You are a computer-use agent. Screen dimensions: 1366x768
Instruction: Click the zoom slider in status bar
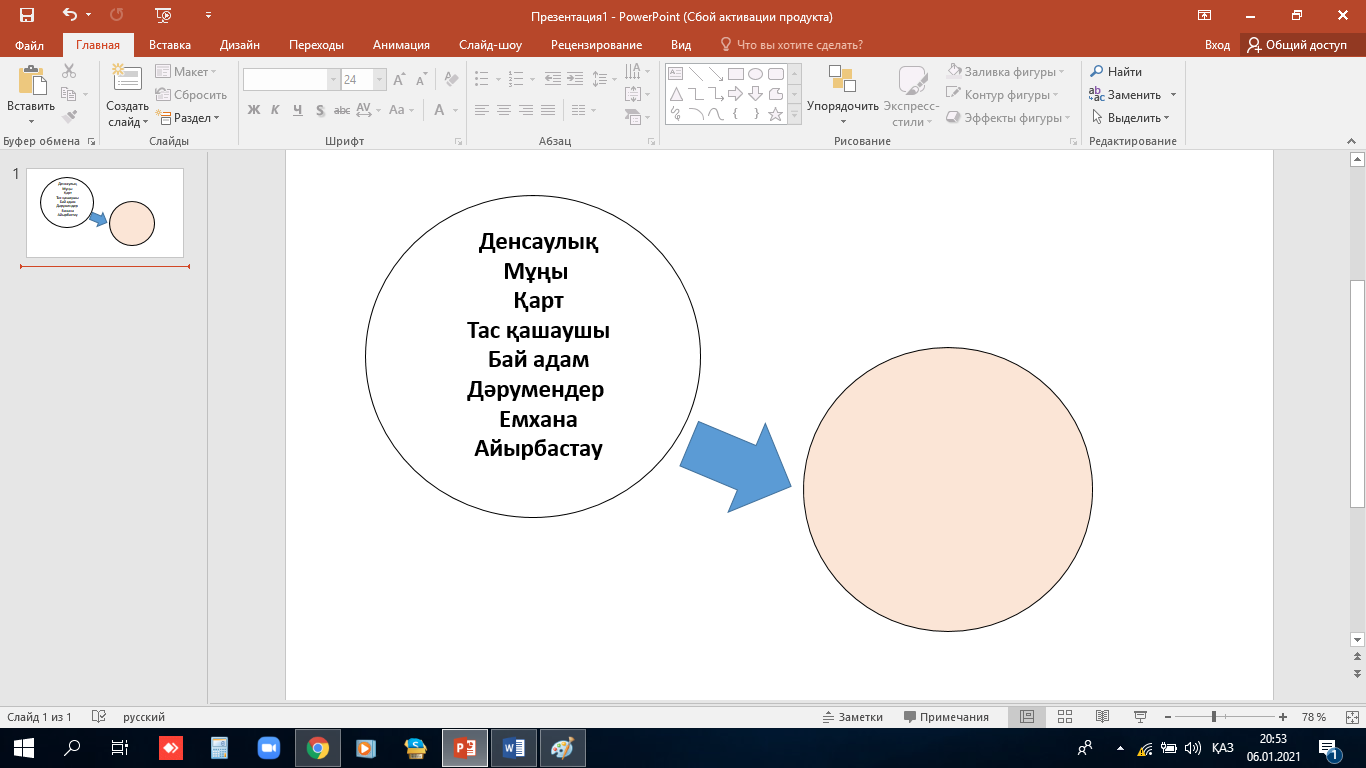pos(1213,717)
